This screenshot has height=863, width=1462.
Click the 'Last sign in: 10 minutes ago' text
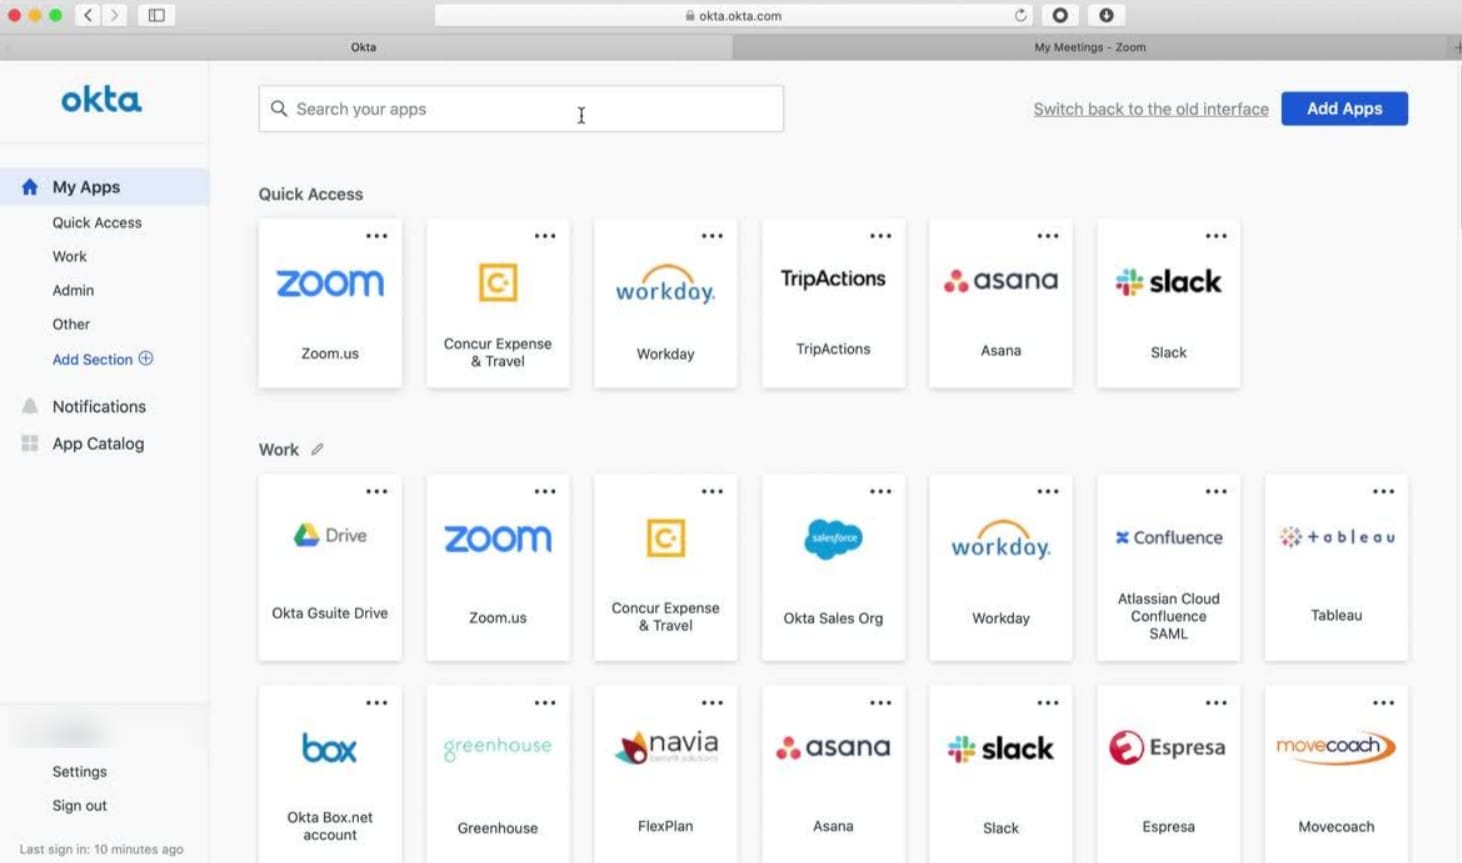[x=101, y=850]
